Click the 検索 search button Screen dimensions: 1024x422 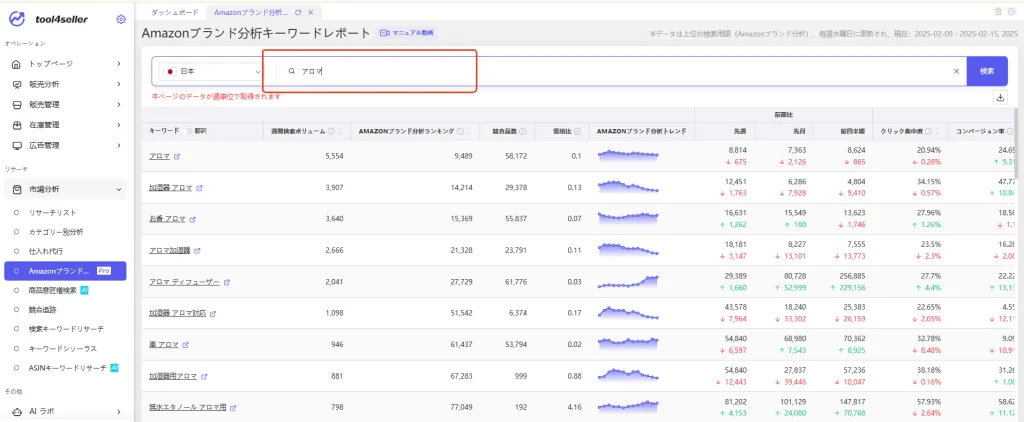click(x=987, y=71)
